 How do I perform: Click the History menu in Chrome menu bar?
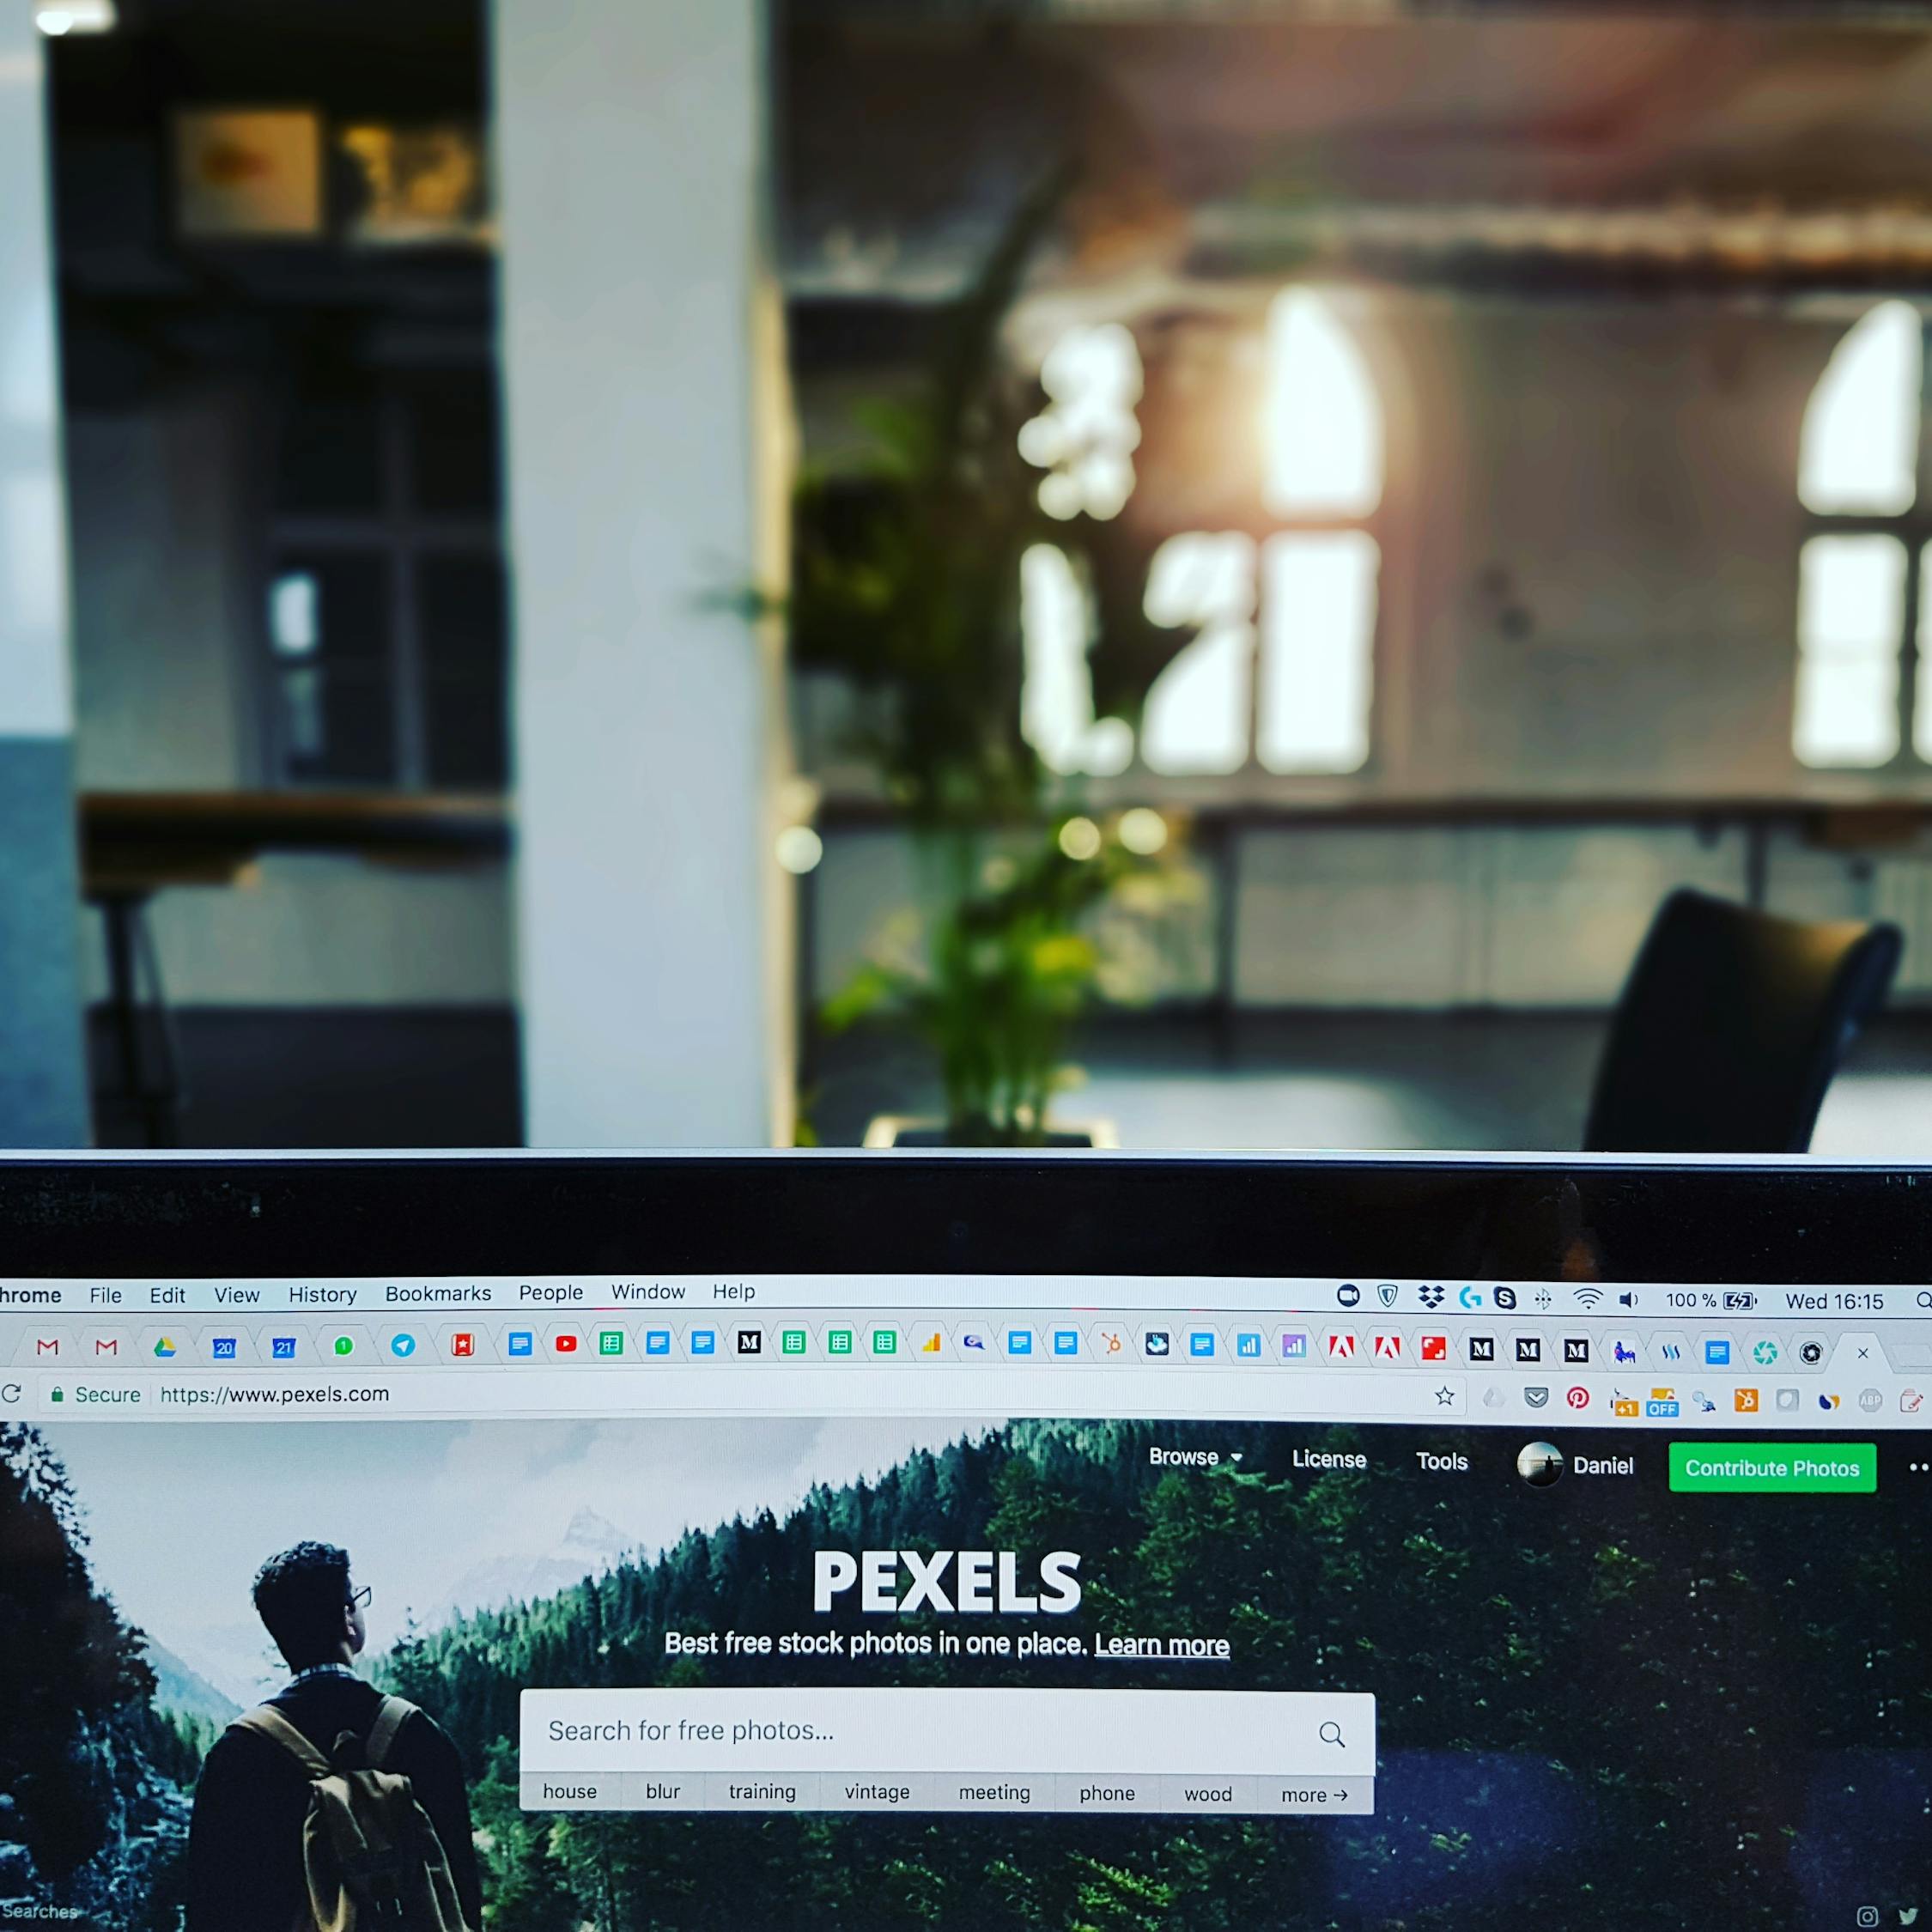coord(325,1291)
